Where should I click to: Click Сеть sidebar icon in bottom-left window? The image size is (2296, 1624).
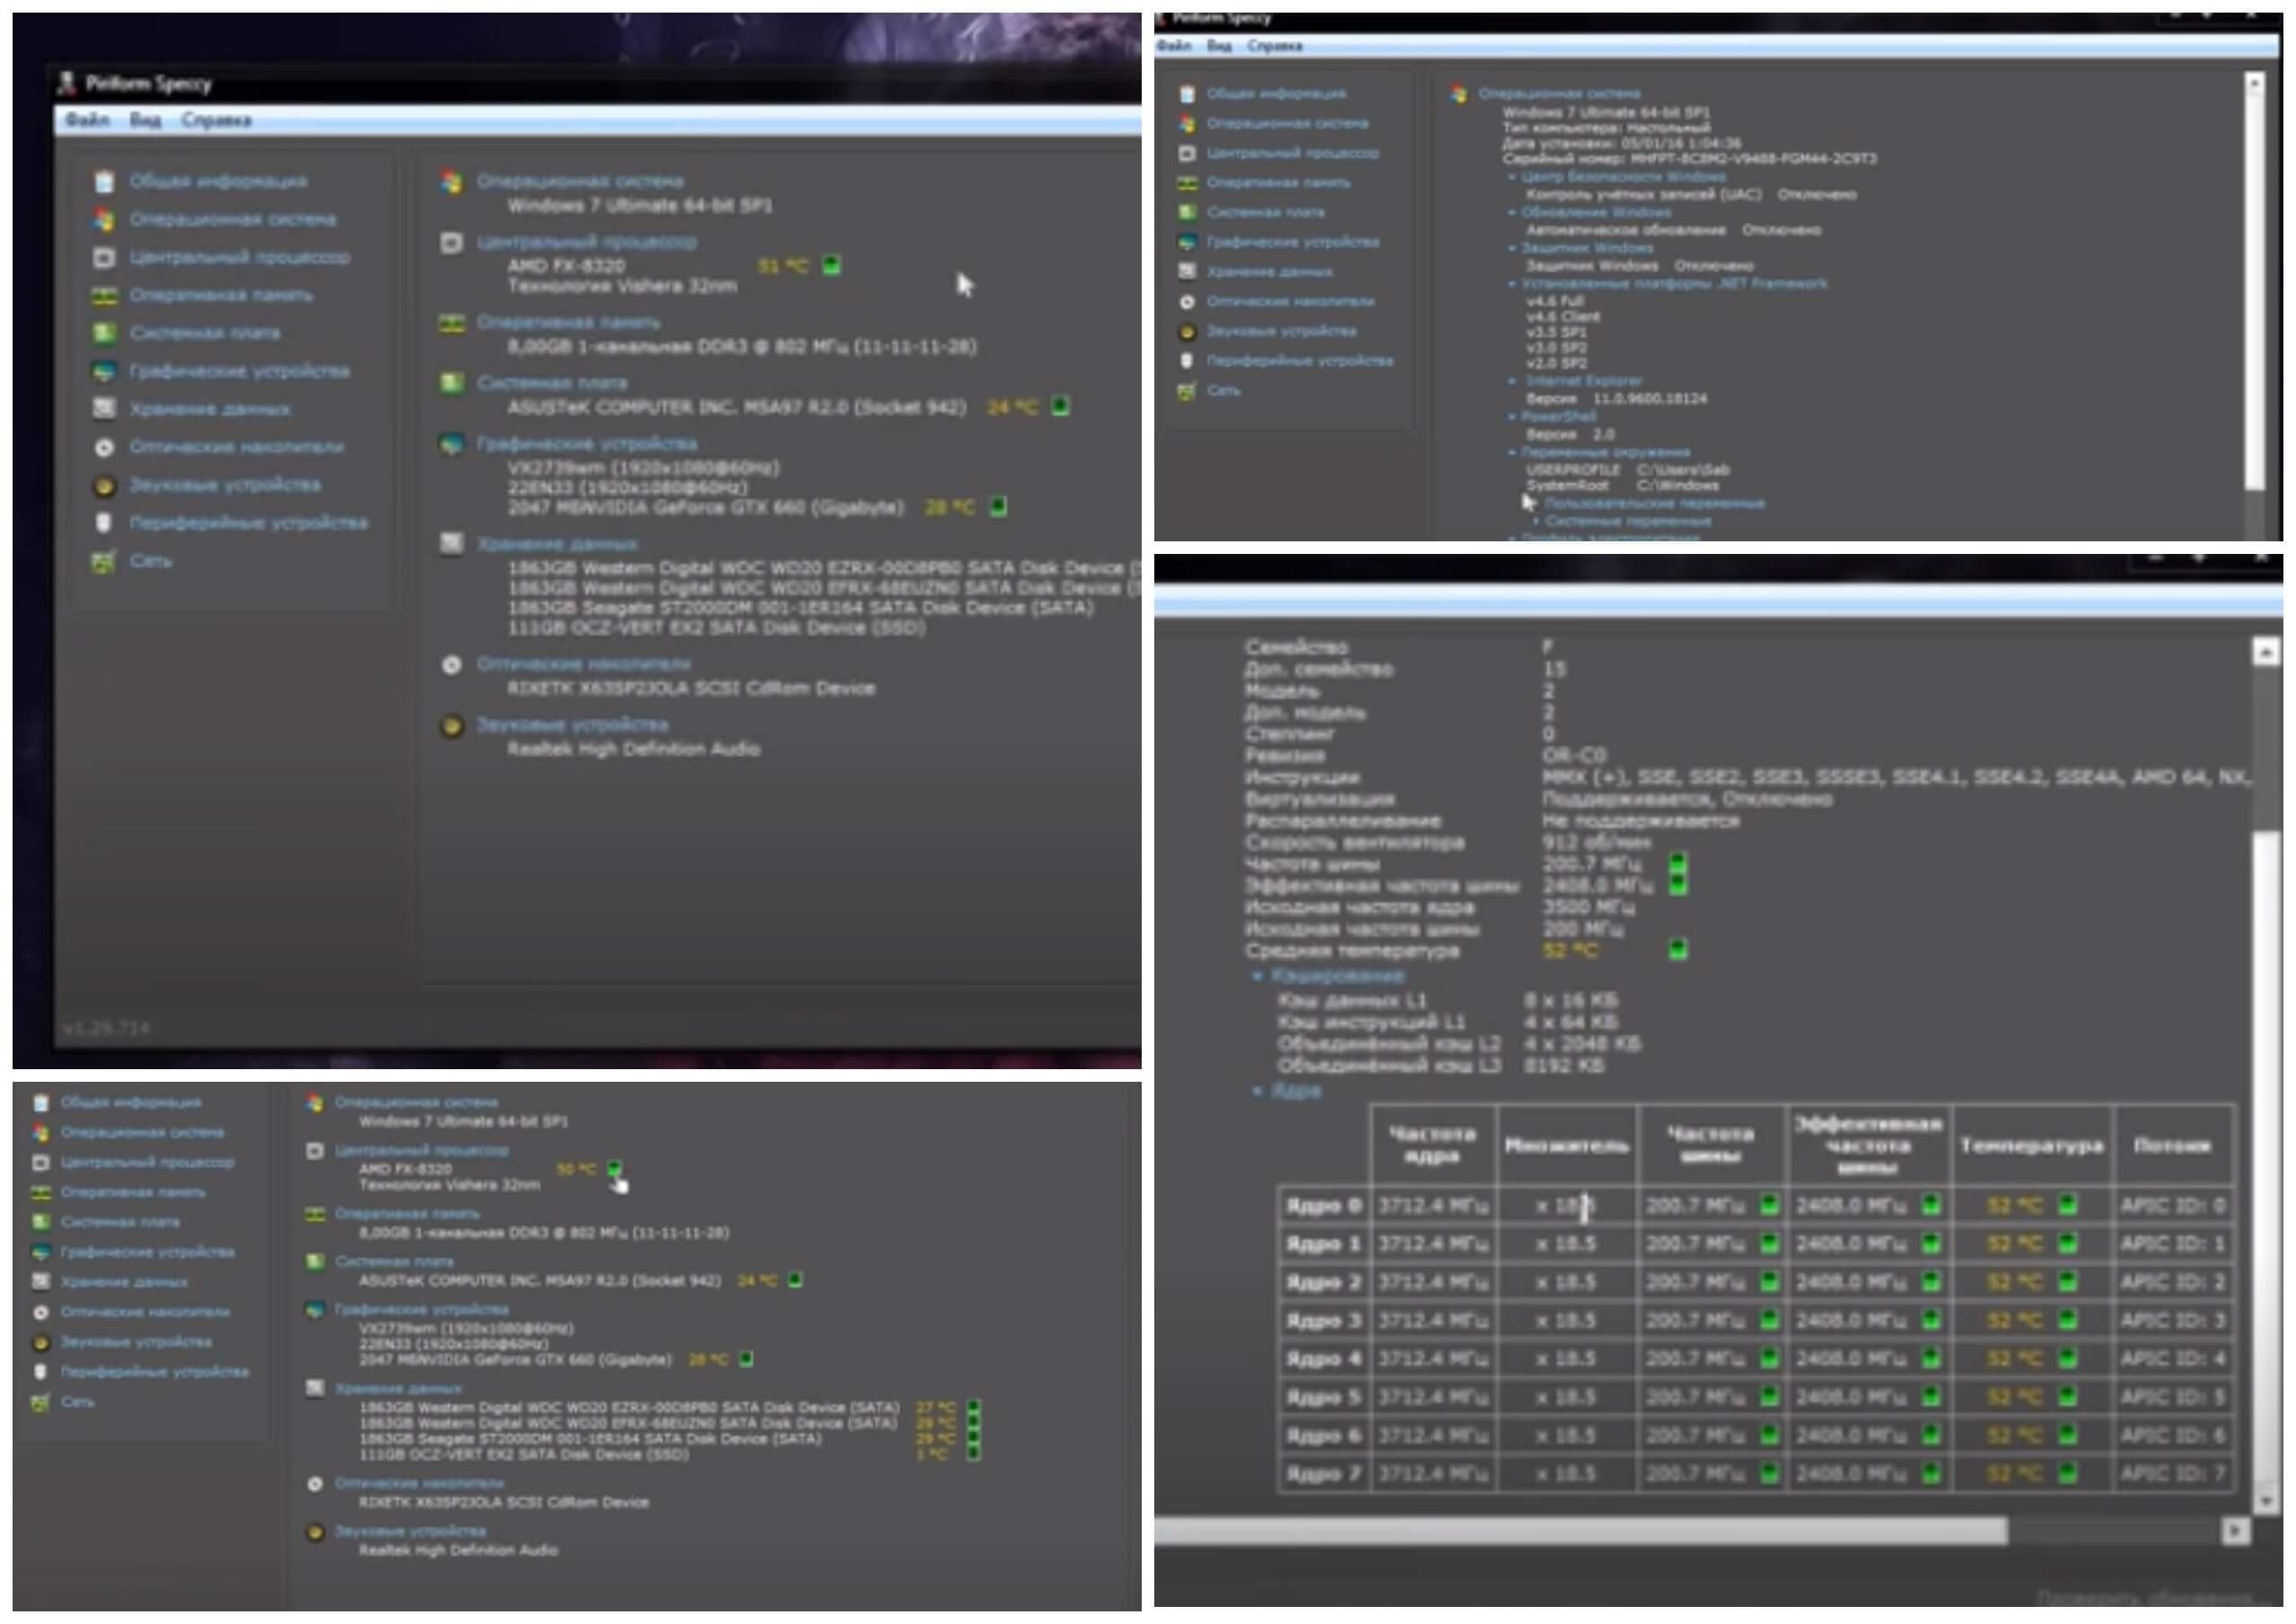41,1402
